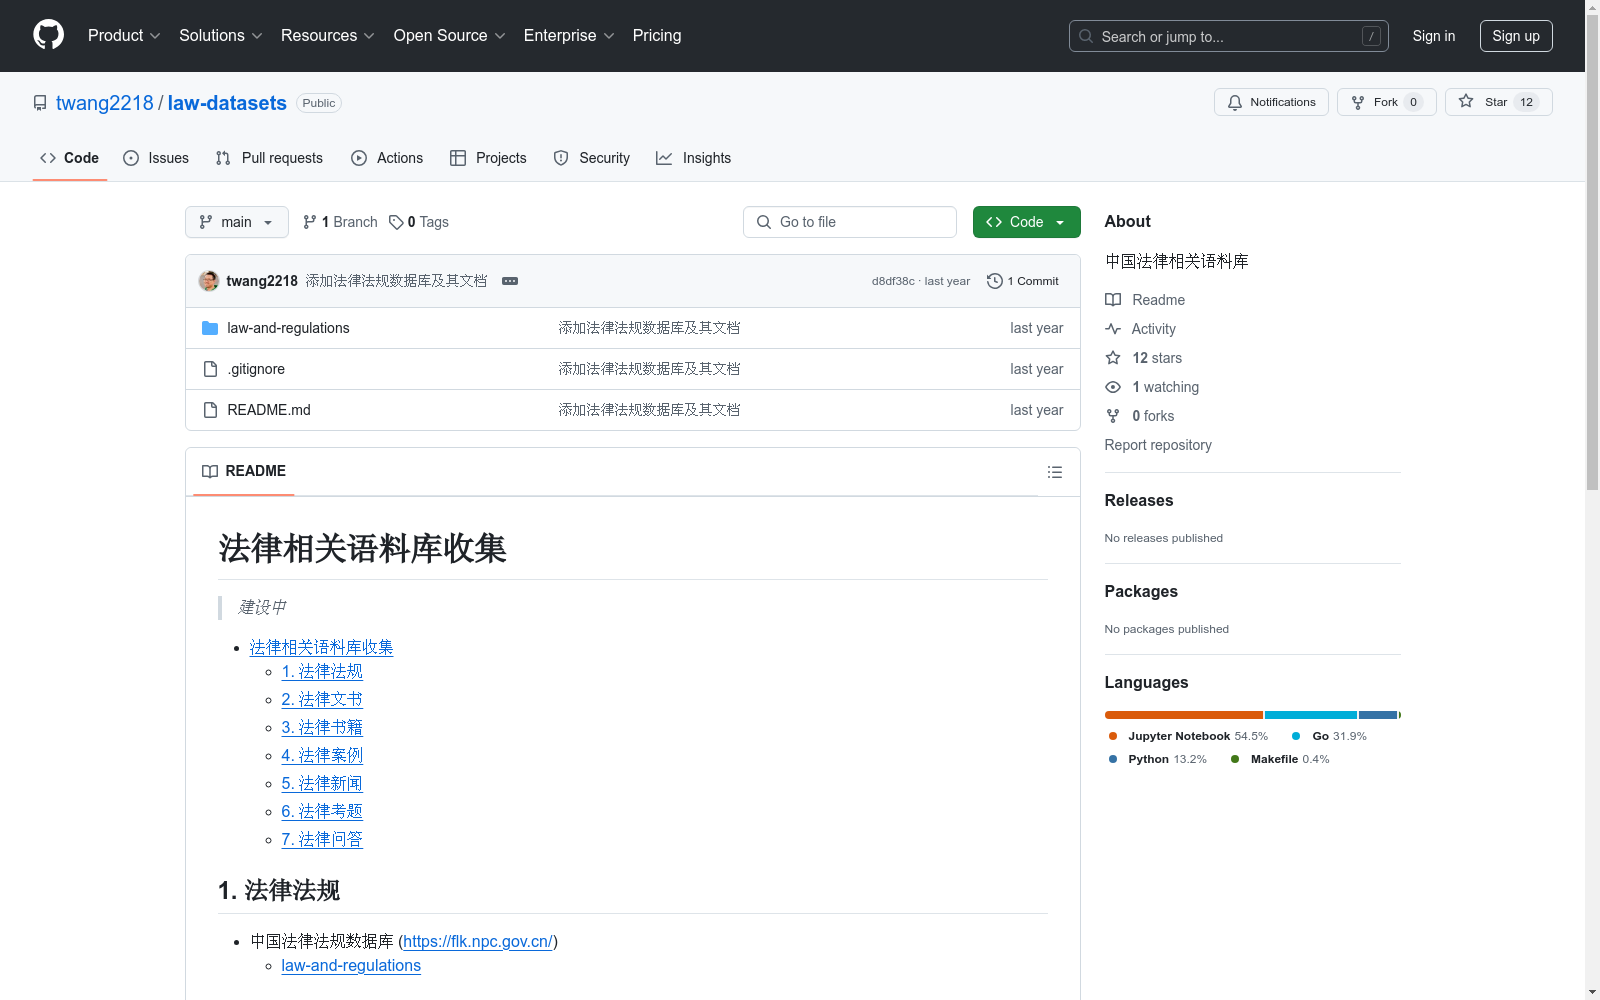Click the Go language bar segment
1600x1000 pixels.
tap(1311, 715)
